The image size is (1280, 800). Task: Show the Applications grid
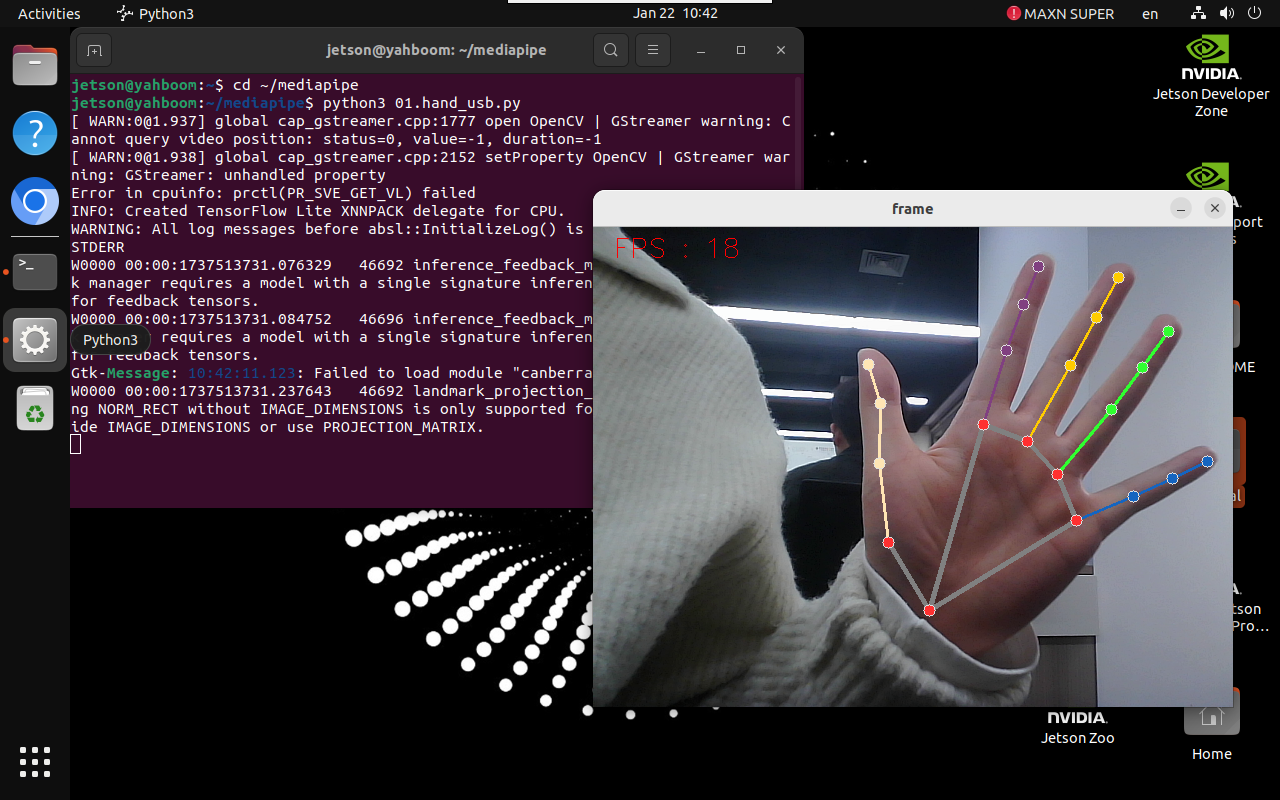[35, 762]
